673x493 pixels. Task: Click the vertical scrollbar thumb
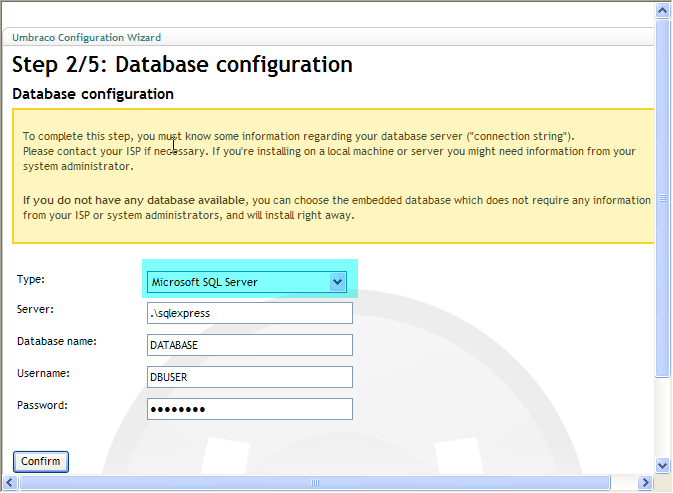(x=663, y=198)
